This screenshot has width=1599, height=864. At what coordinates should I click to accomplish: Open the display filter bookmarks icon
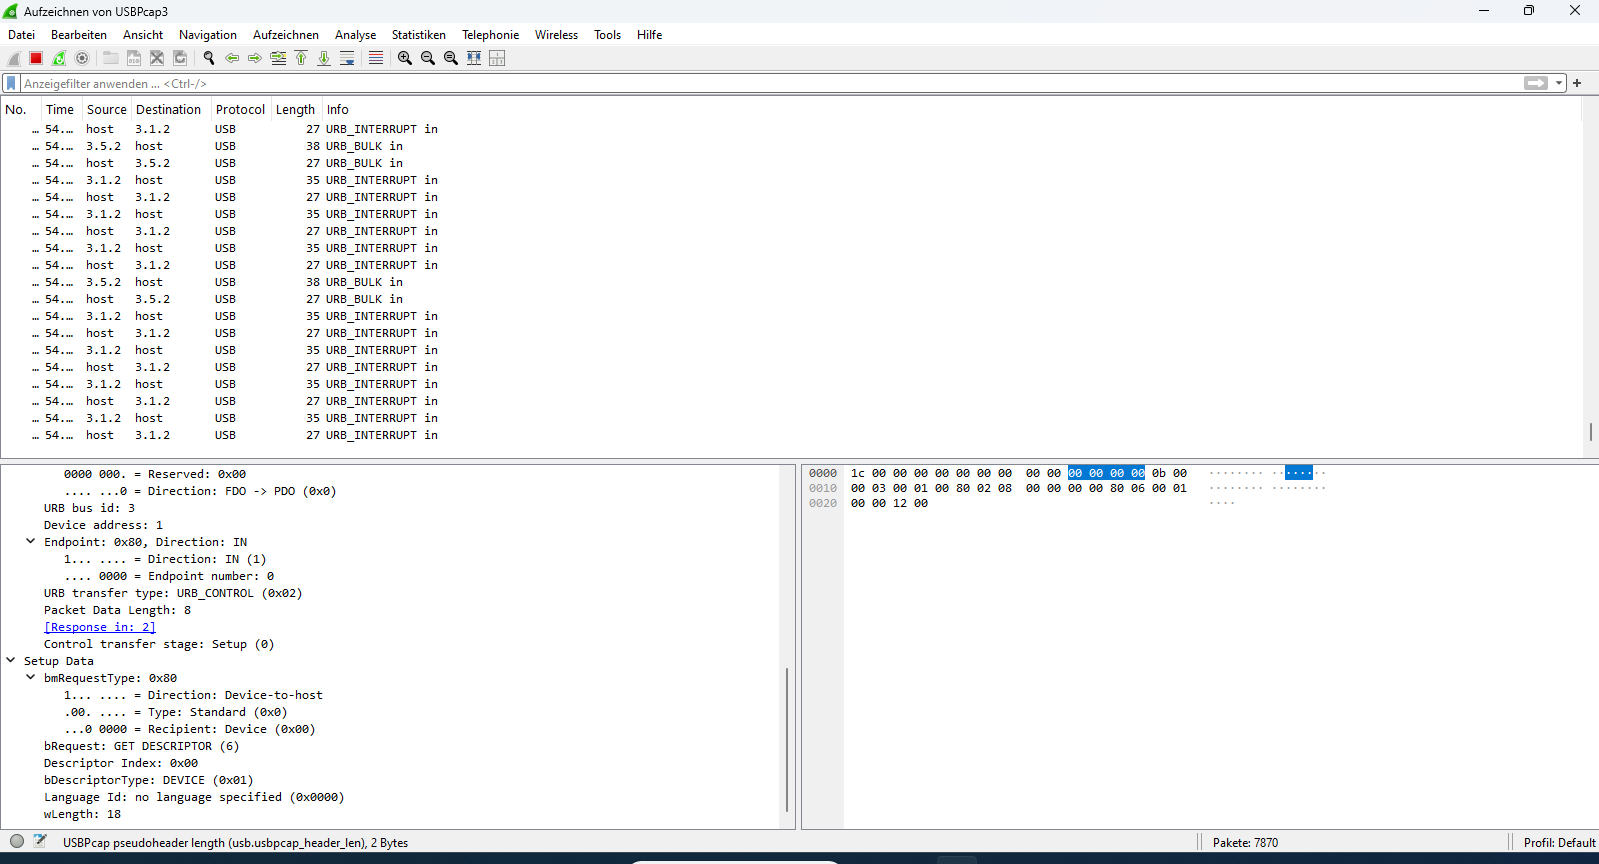(x=11, y=83)
